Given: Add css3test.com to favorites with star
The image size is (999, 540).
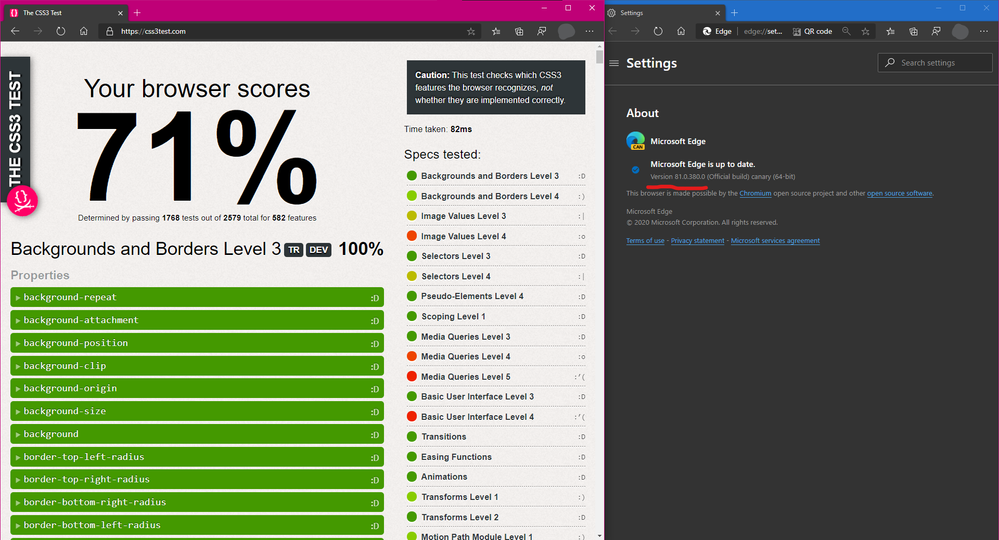Looking at the screenshot, I should tap(471, 31).
